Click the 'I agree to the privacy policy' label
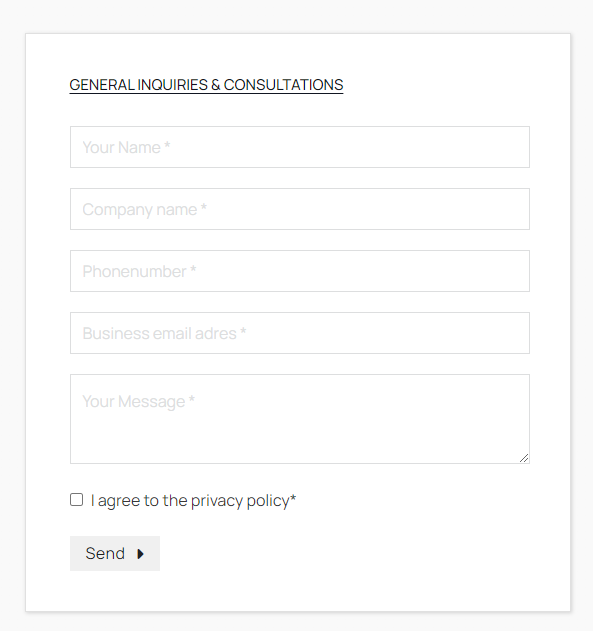593x631 pixels. (193, 501)
